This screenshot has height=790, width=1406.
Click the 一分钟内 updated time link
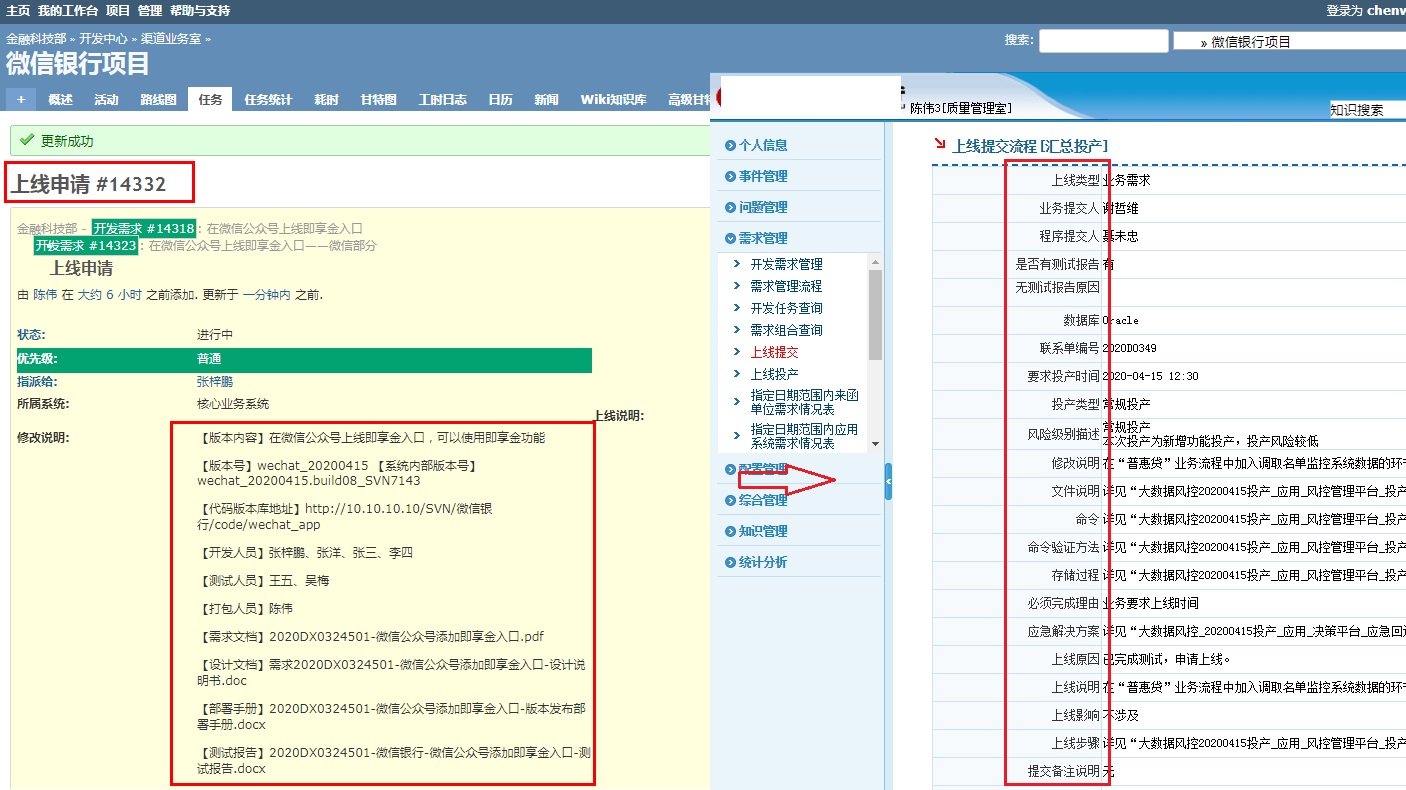266,295
